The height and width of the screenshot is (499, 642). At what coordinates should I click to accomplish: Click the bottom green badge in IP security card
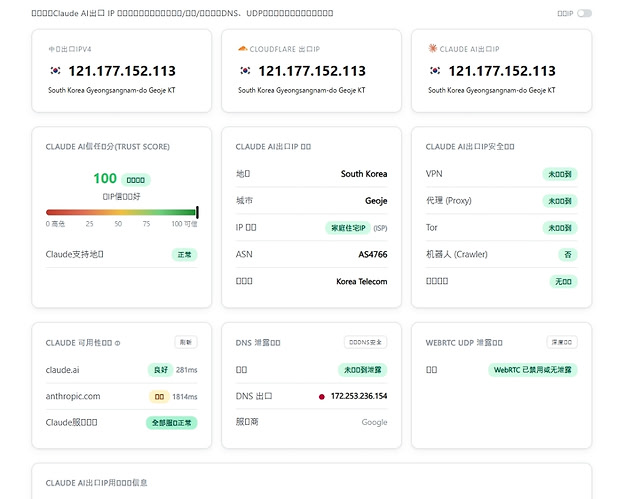563,282
